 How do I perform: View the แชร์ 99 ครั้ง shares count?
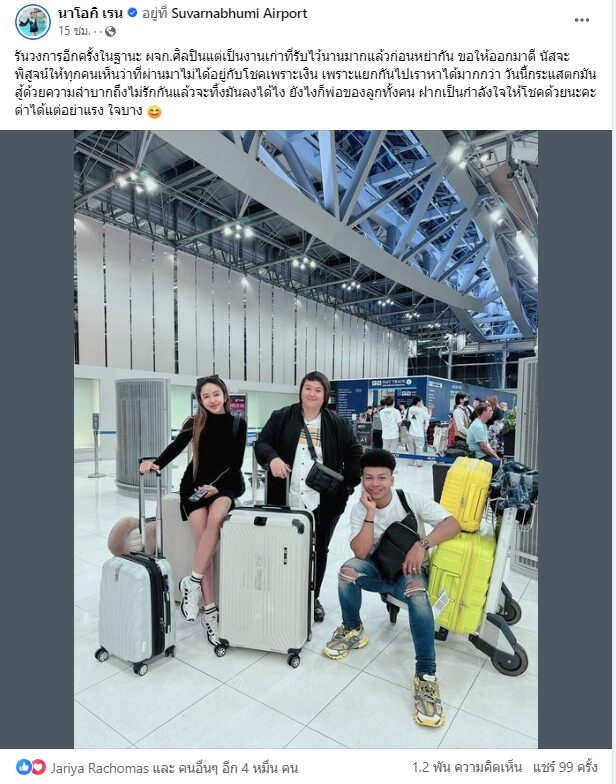pyautogui.click(x=566, y=767)
